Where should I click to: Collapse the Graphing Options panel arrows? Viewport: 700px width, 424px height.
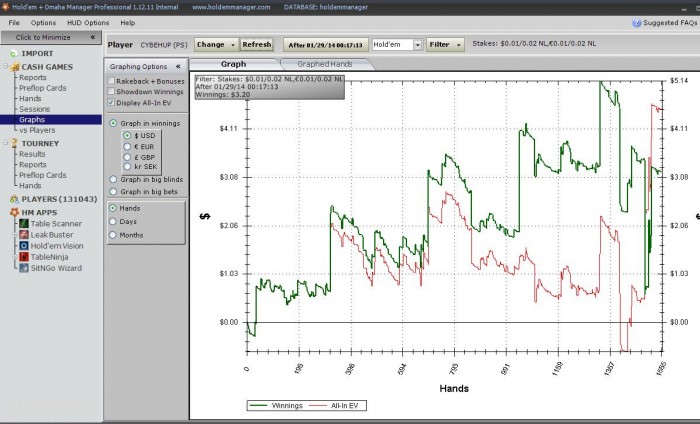pos(178,67)
